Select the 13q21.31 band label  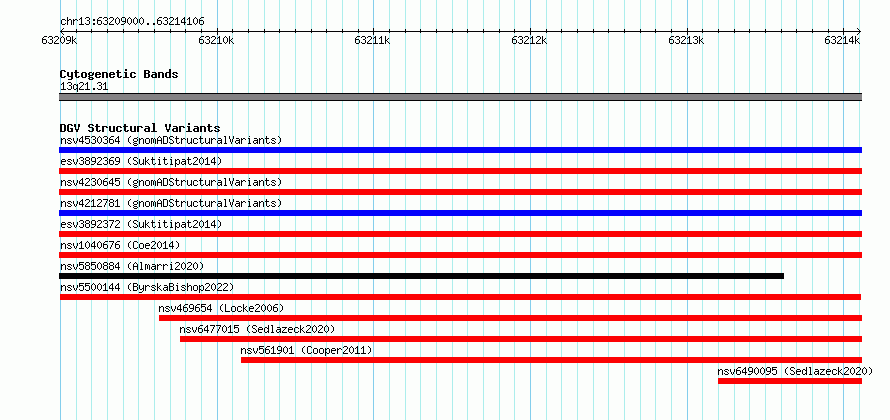pos(84,86)
